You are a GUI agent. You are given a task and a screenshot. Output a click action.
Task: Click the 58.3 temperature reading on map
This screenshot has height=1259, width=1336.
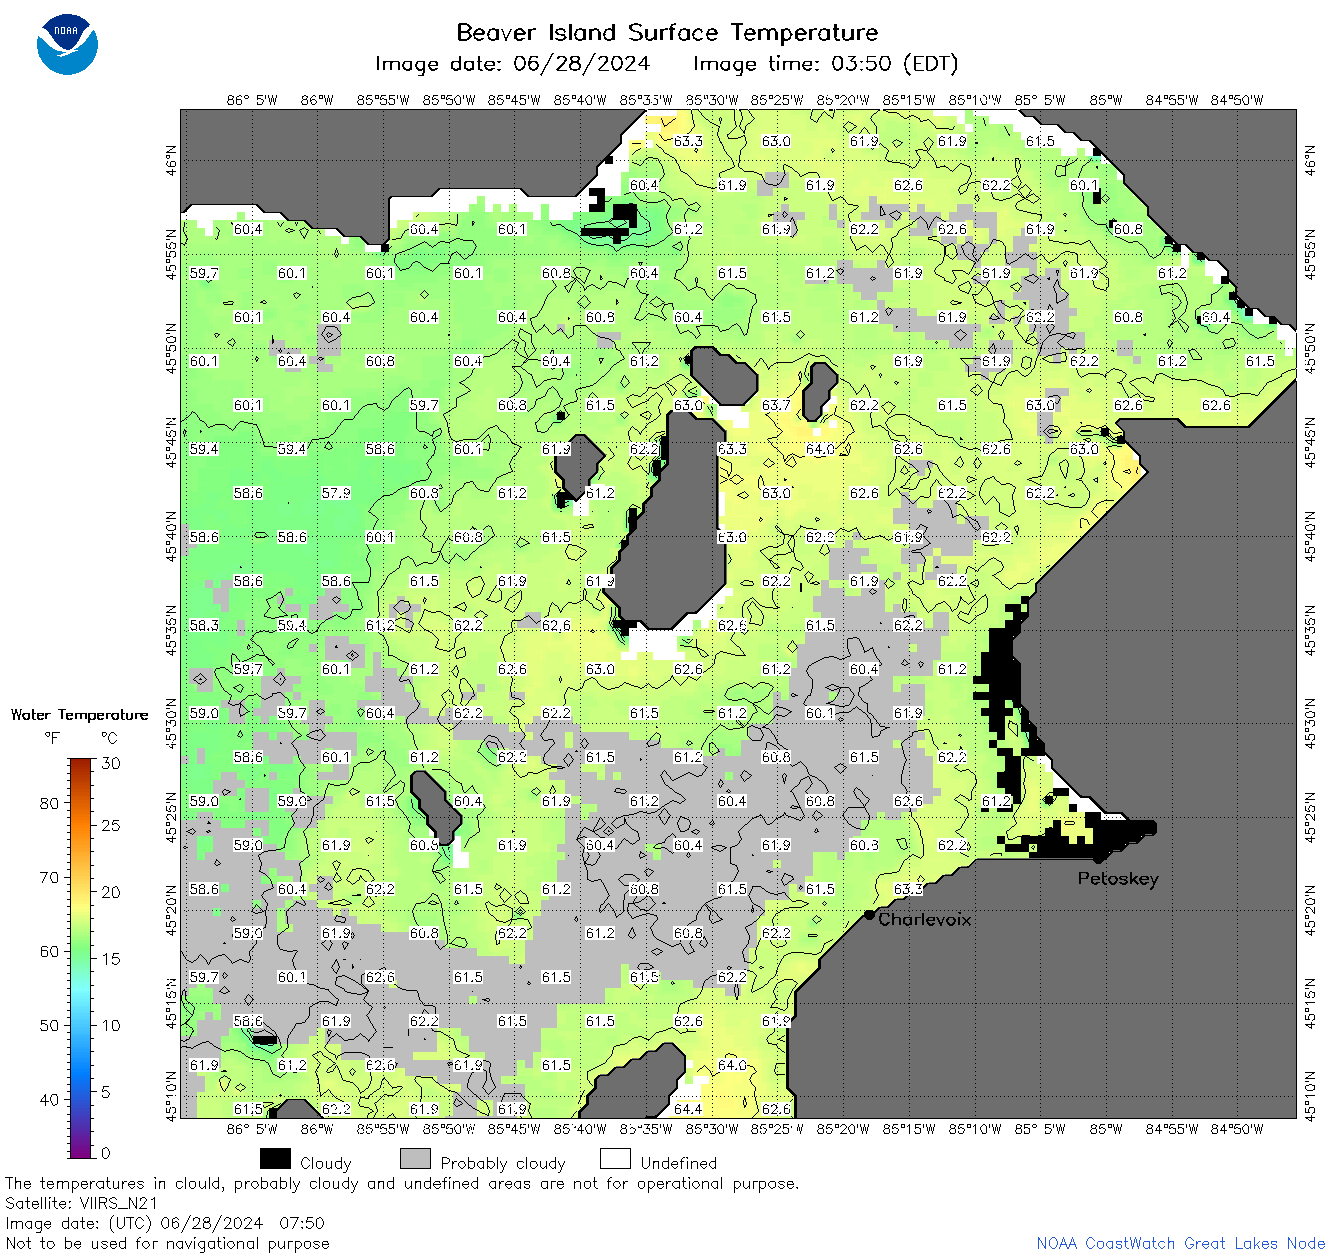(204, 625)
